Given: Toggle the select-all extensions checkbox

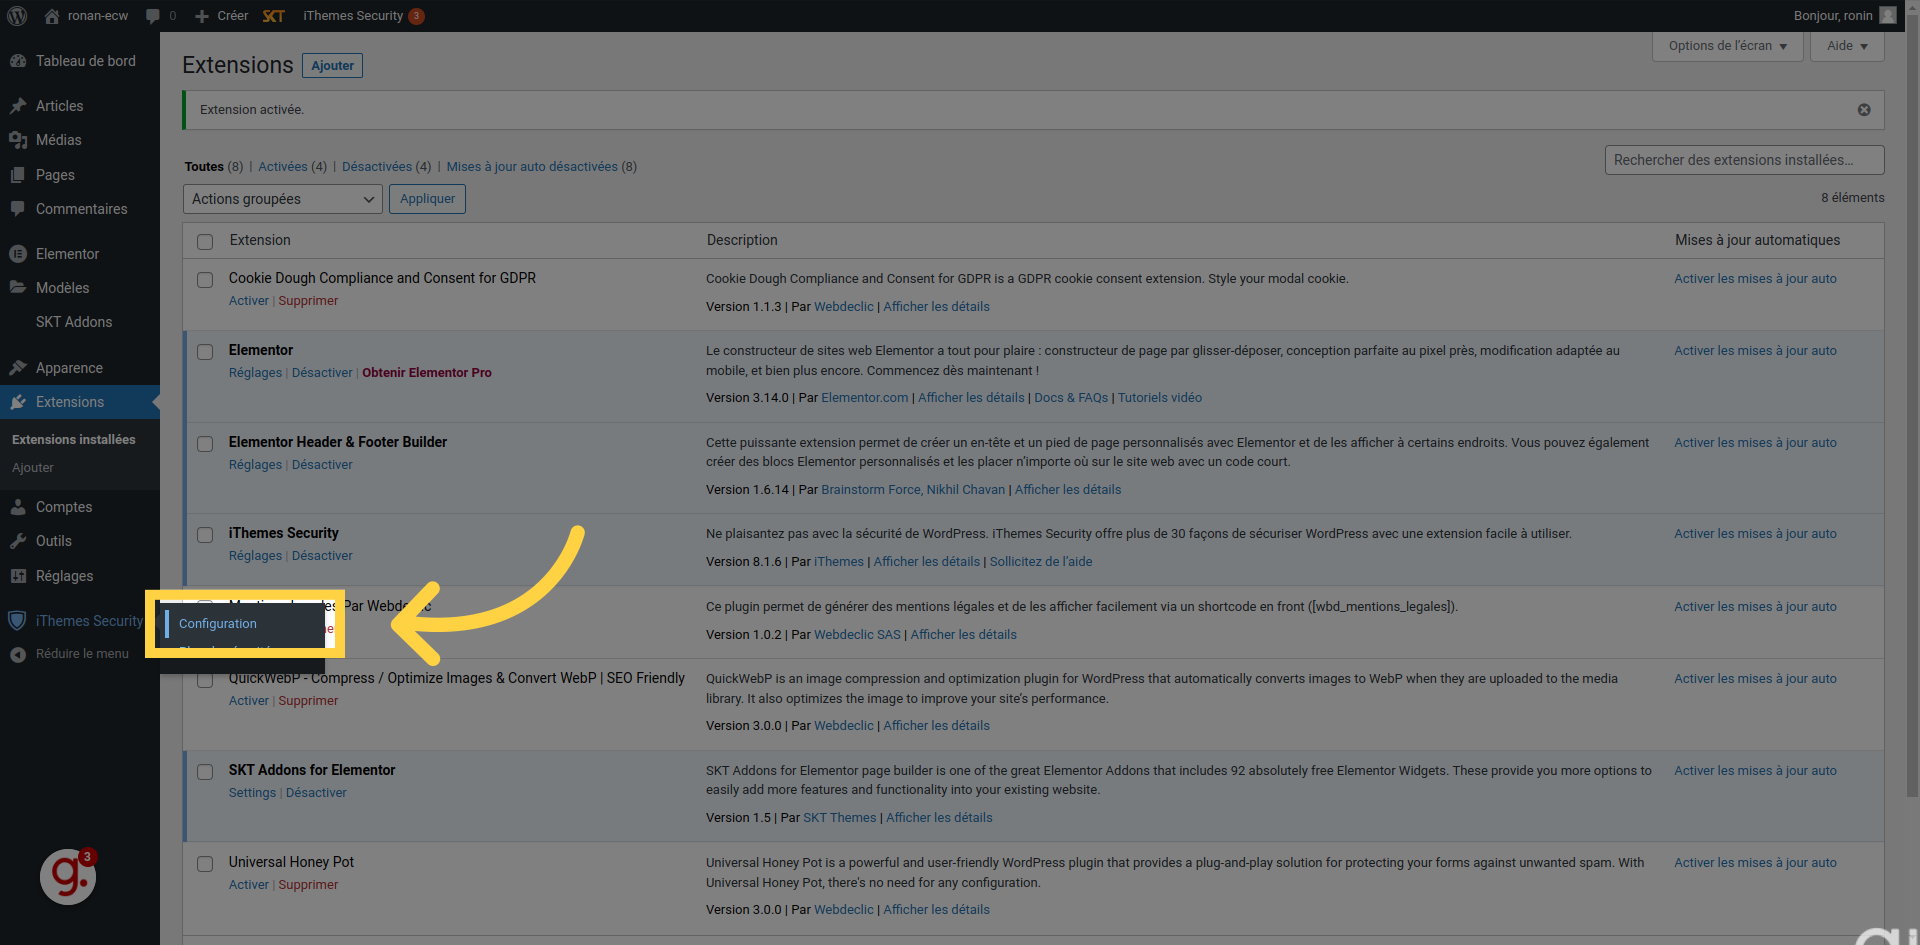Looking at the screenshot, I should coord(205,241).
